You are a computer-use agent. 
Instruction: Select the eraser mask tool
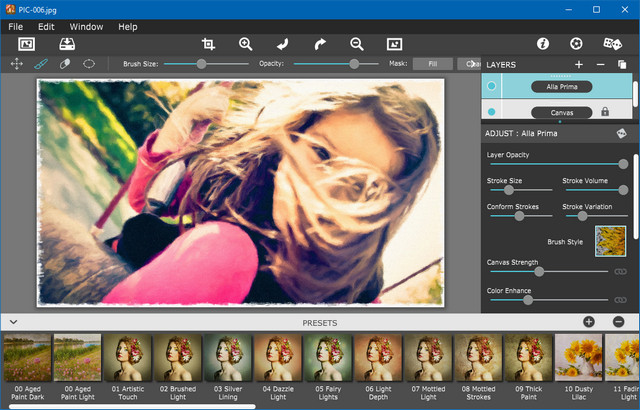pos(66,63)
